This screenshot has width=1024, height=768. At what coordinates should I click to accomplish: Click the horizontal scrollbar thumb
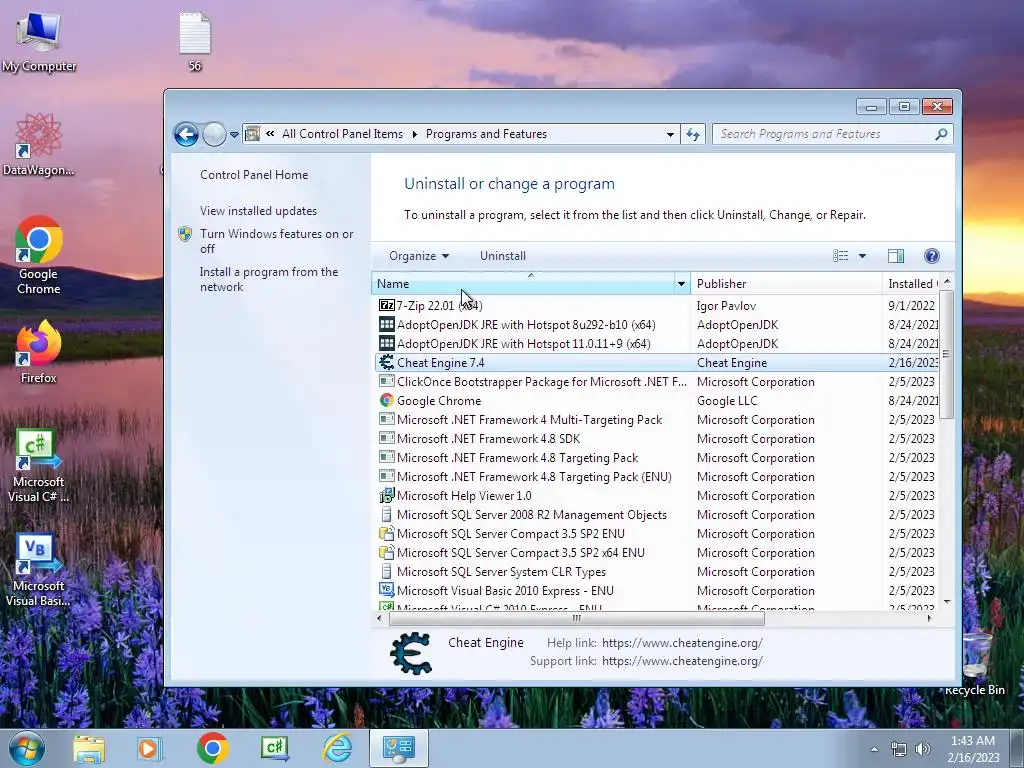576,618
